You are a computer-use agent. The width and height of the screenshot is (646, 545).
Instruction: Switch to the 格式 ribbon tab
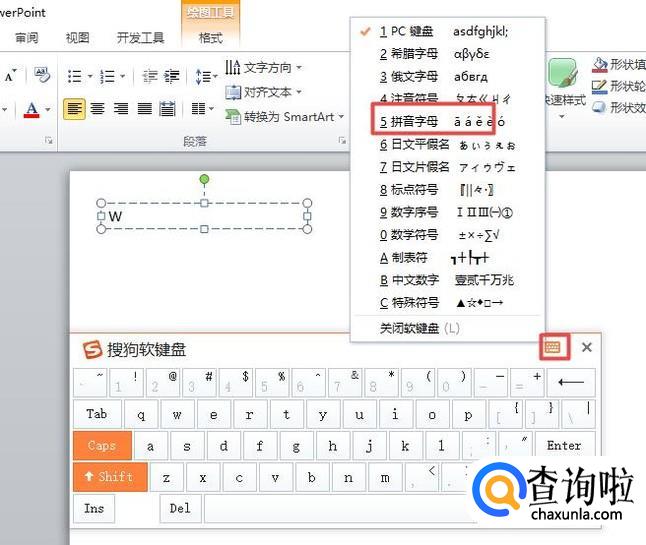pos(211,38)
